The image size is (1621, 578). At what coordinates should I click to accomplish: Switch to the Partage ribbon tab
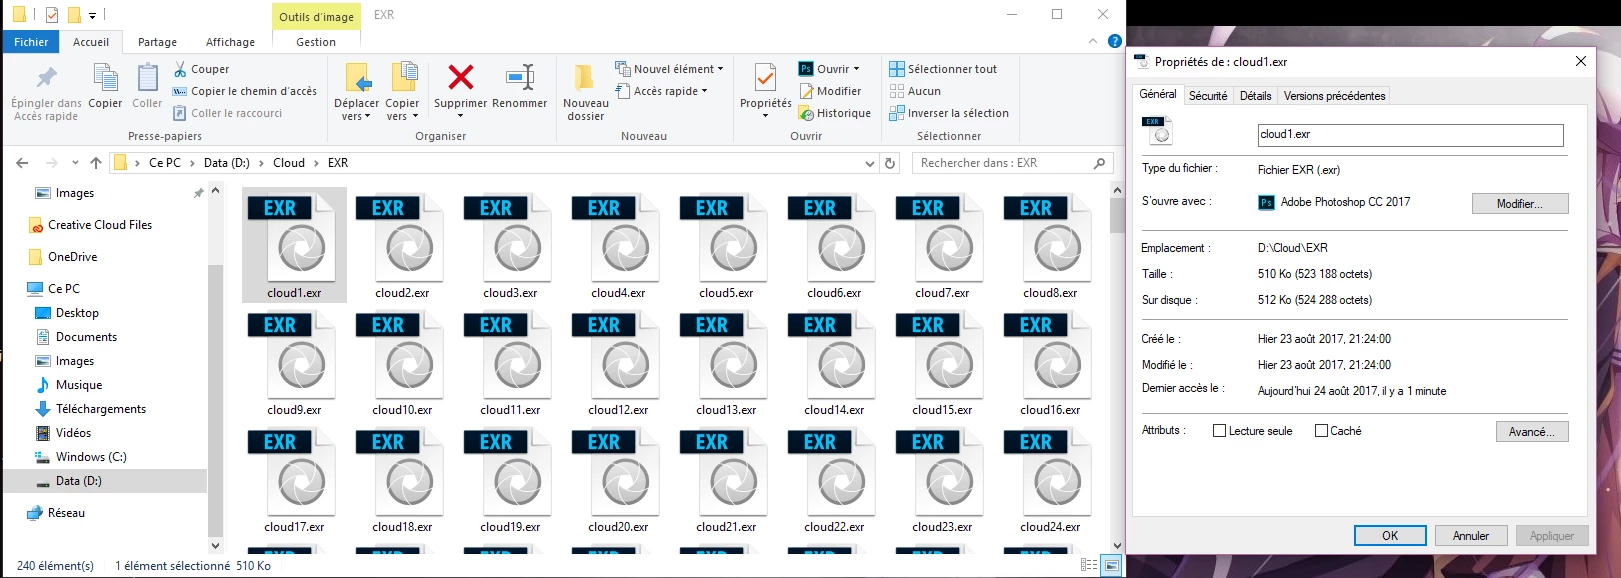157,42
